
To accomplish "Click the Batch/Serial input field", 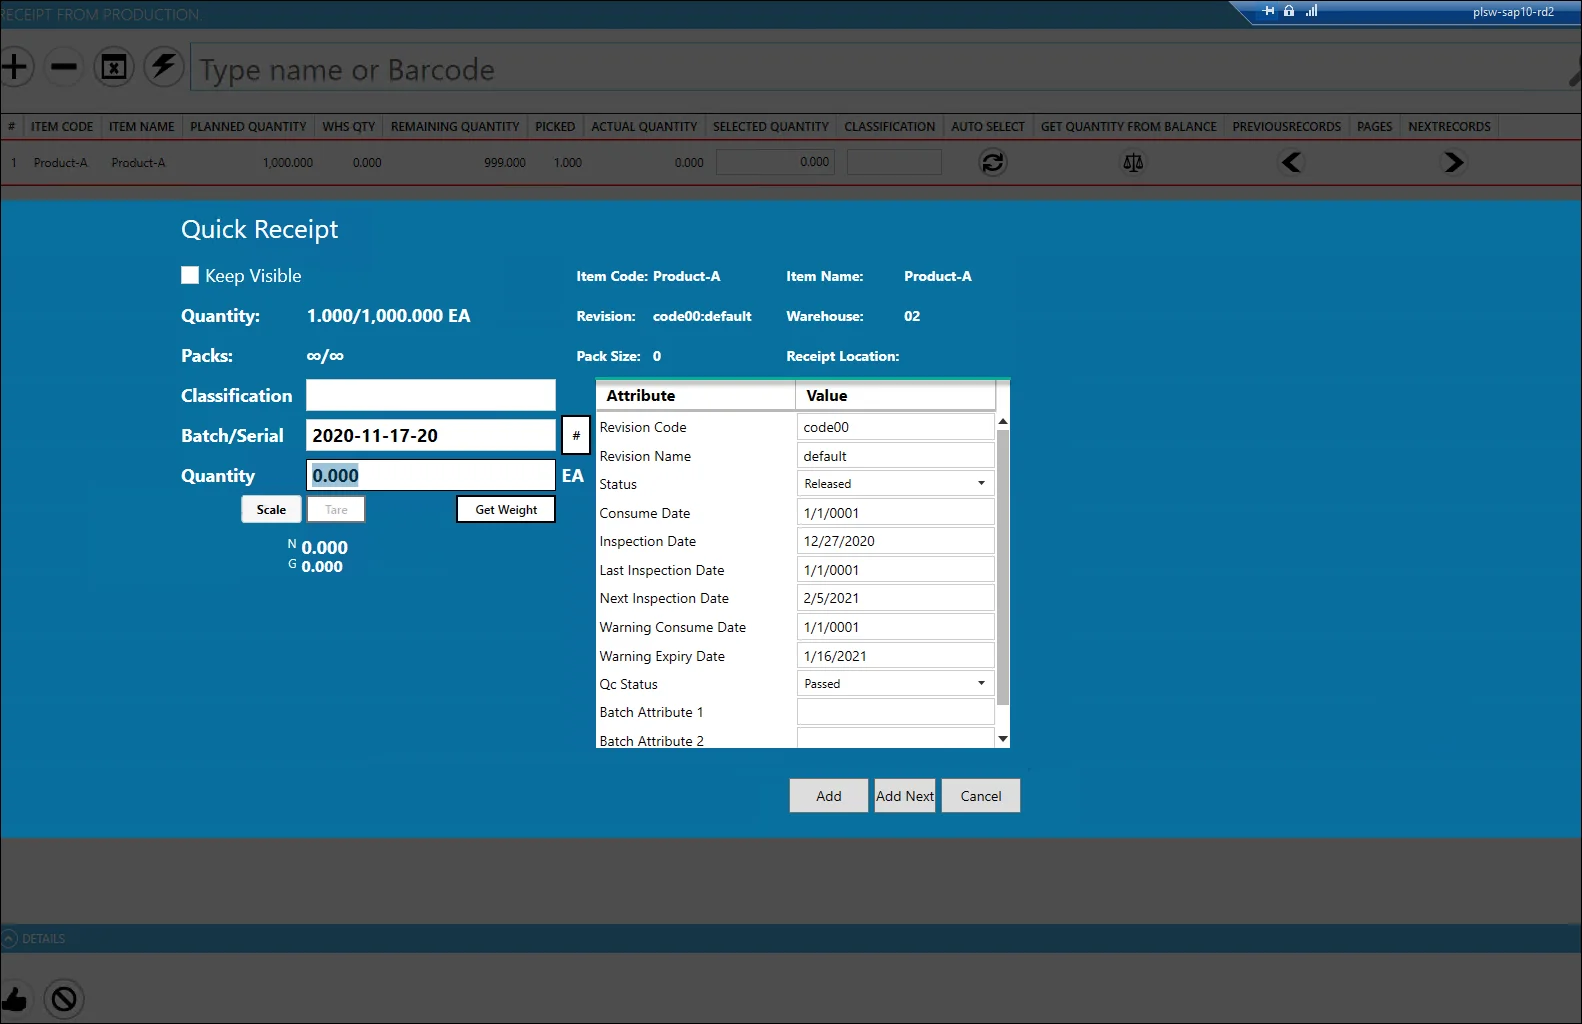I will point(430,436).
